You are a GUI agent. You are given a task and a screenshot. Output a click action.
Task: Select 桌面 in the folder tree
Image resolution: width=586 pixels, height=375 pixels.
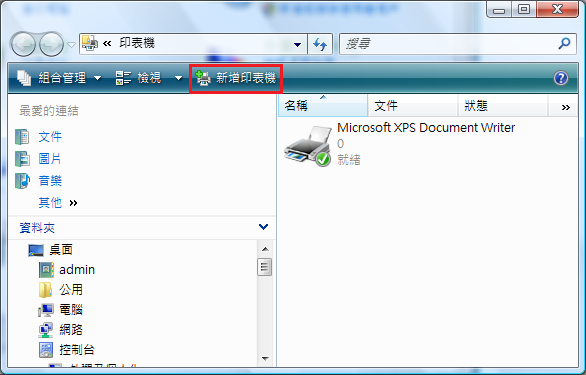pyautogui.click(x=61, y=250)
